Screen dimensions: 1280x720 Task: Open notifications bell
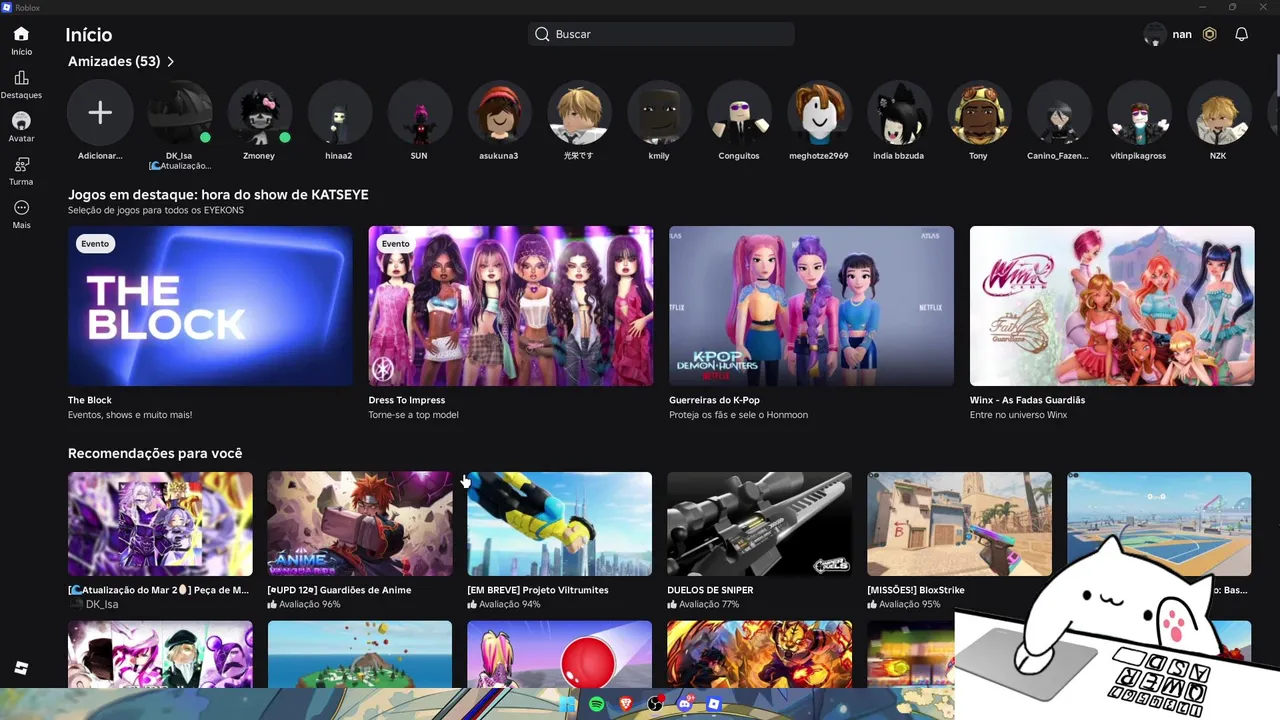tap(1241, 34)
